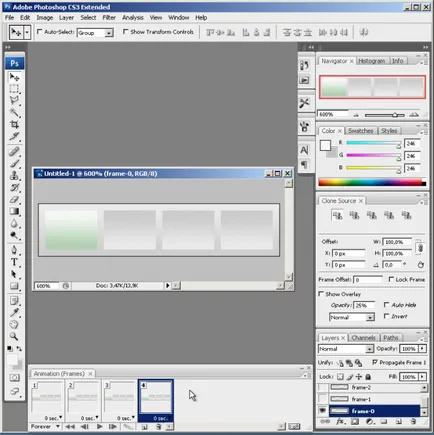Screen dimensions: 434x435
Task: Choose the Eraser tool
Action: pos(14,199)
